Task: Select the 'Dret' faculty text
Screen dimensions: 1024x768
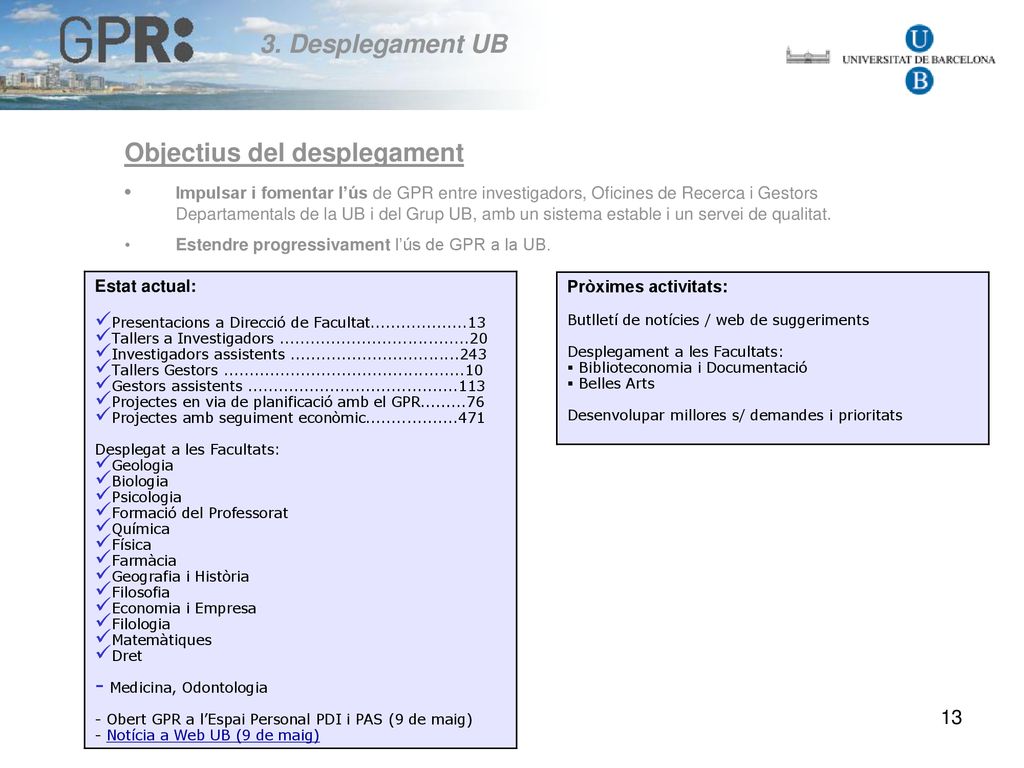Action: [127, 656]
